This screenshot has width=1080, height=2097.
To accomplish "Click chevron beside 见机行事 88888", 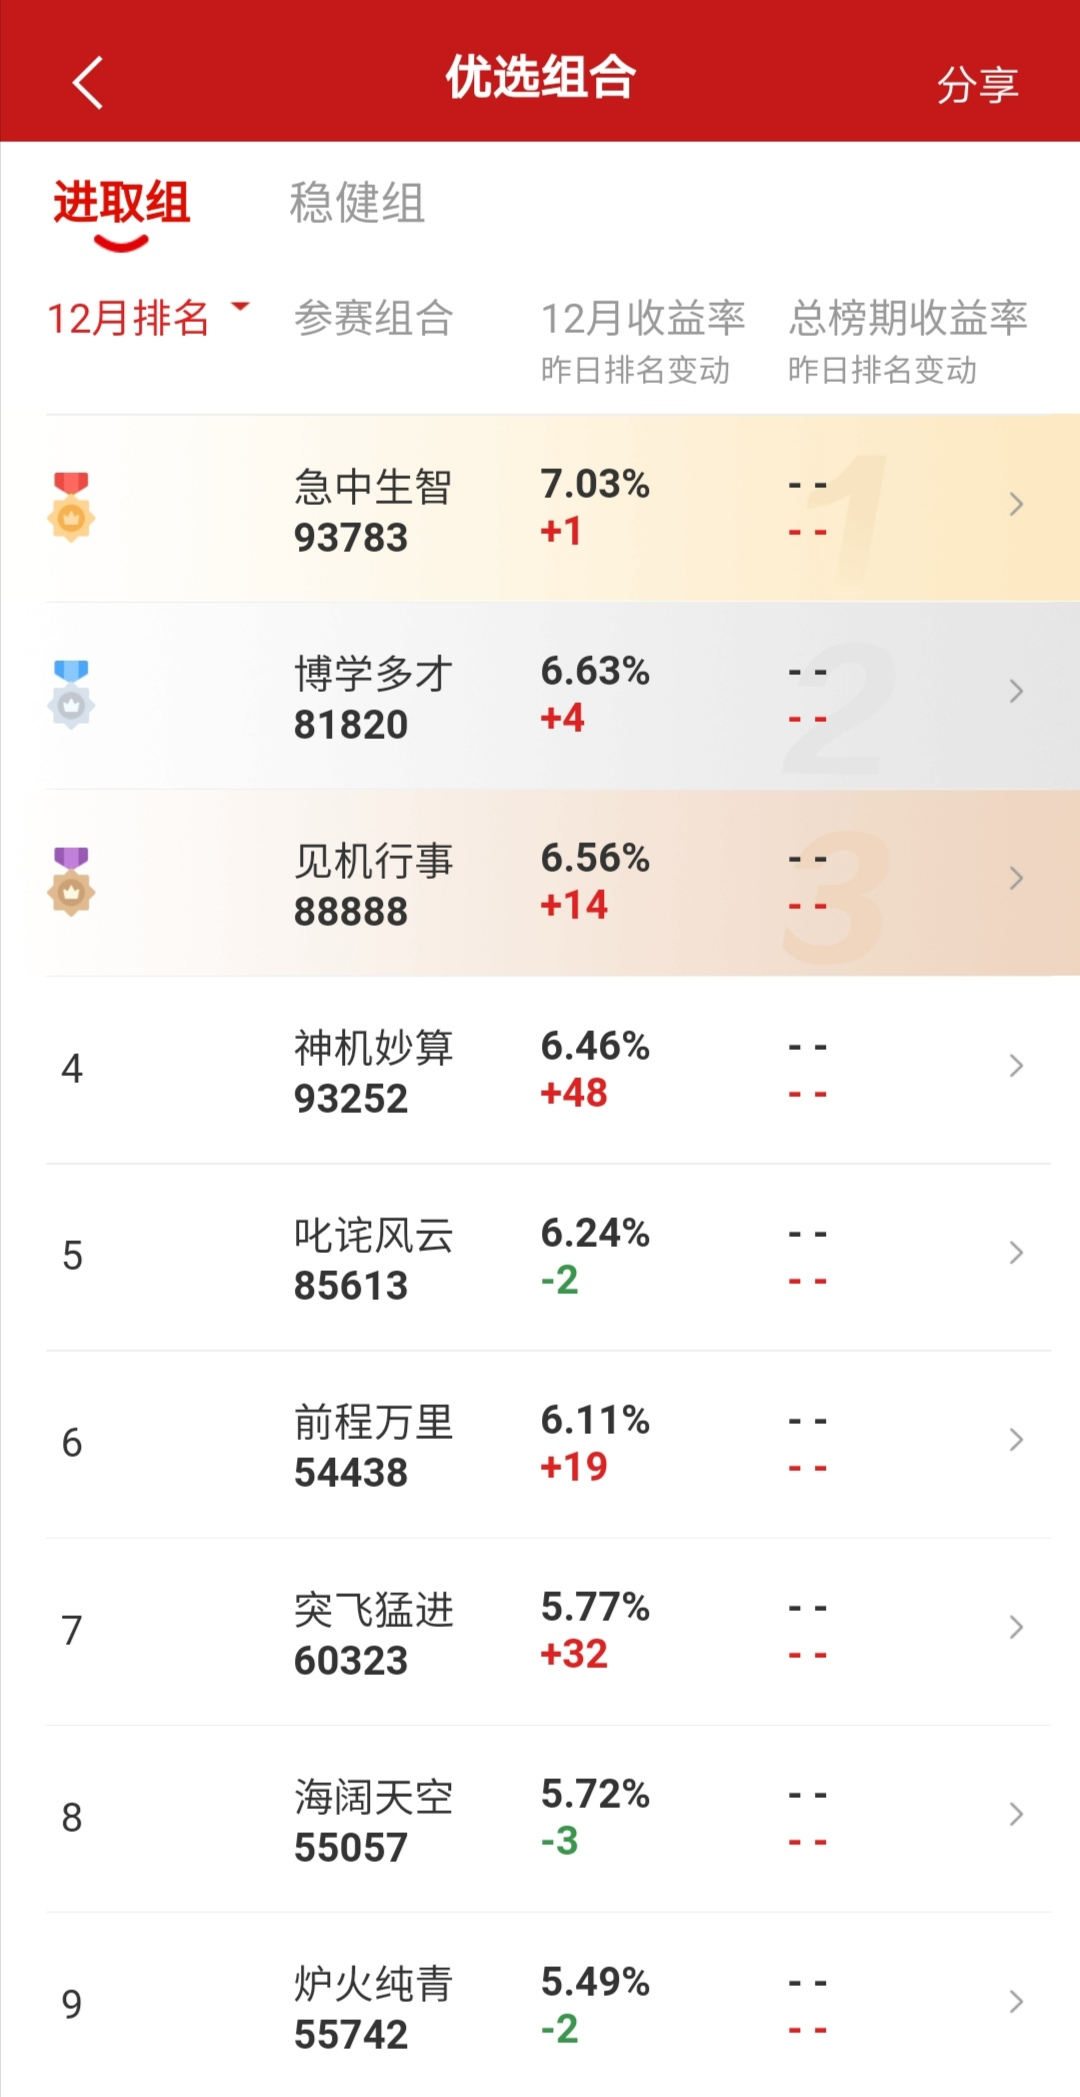I will tap(1016, 878).
